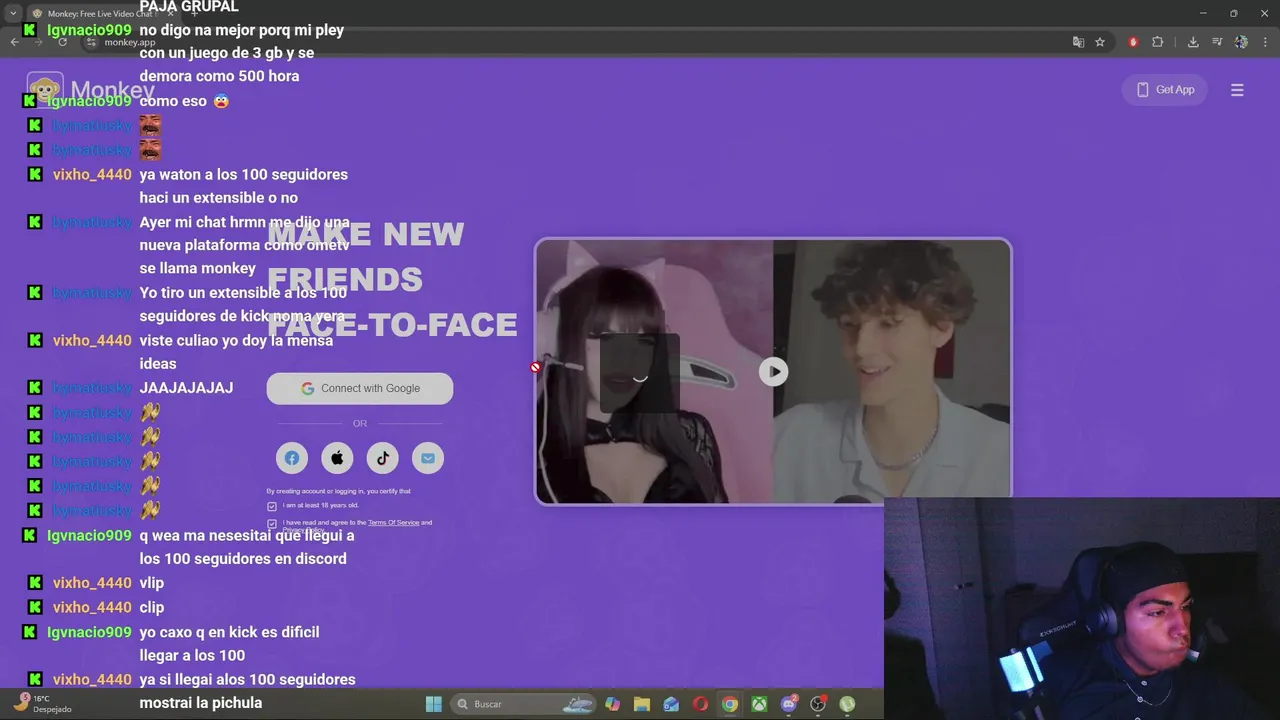This screenshot has height=720, width=1280.
Task: Sign in with the TikTok icon
Action: pyautogui.click(x=382, y=458)
